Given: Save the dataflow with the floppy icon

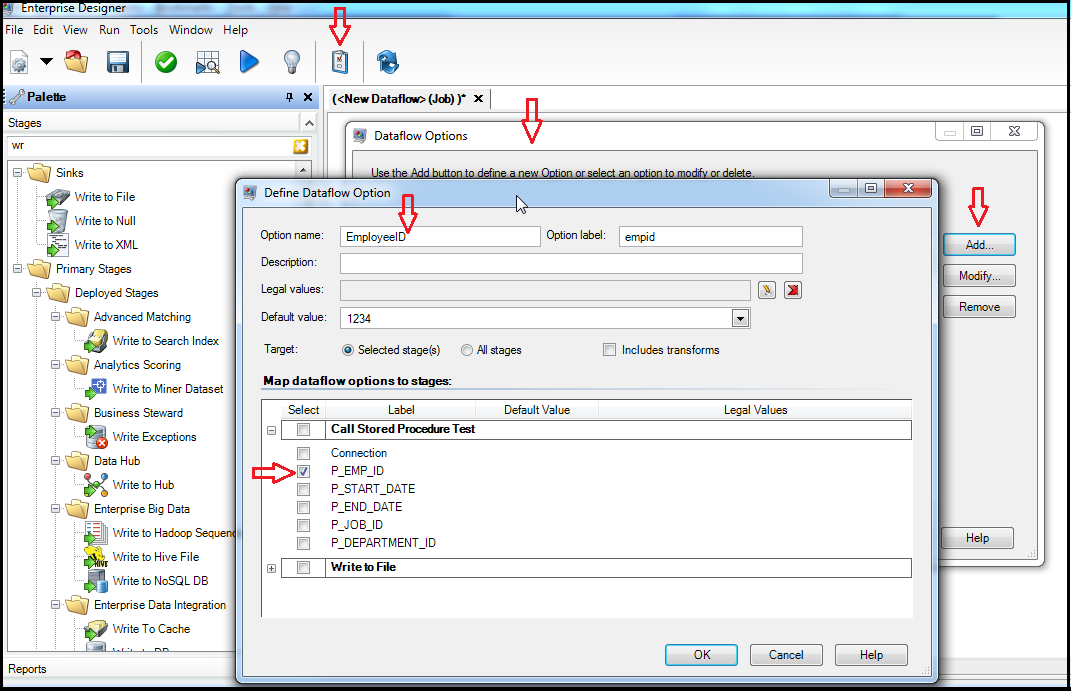Looking at the screenshot, I should (x=118, y=62).
